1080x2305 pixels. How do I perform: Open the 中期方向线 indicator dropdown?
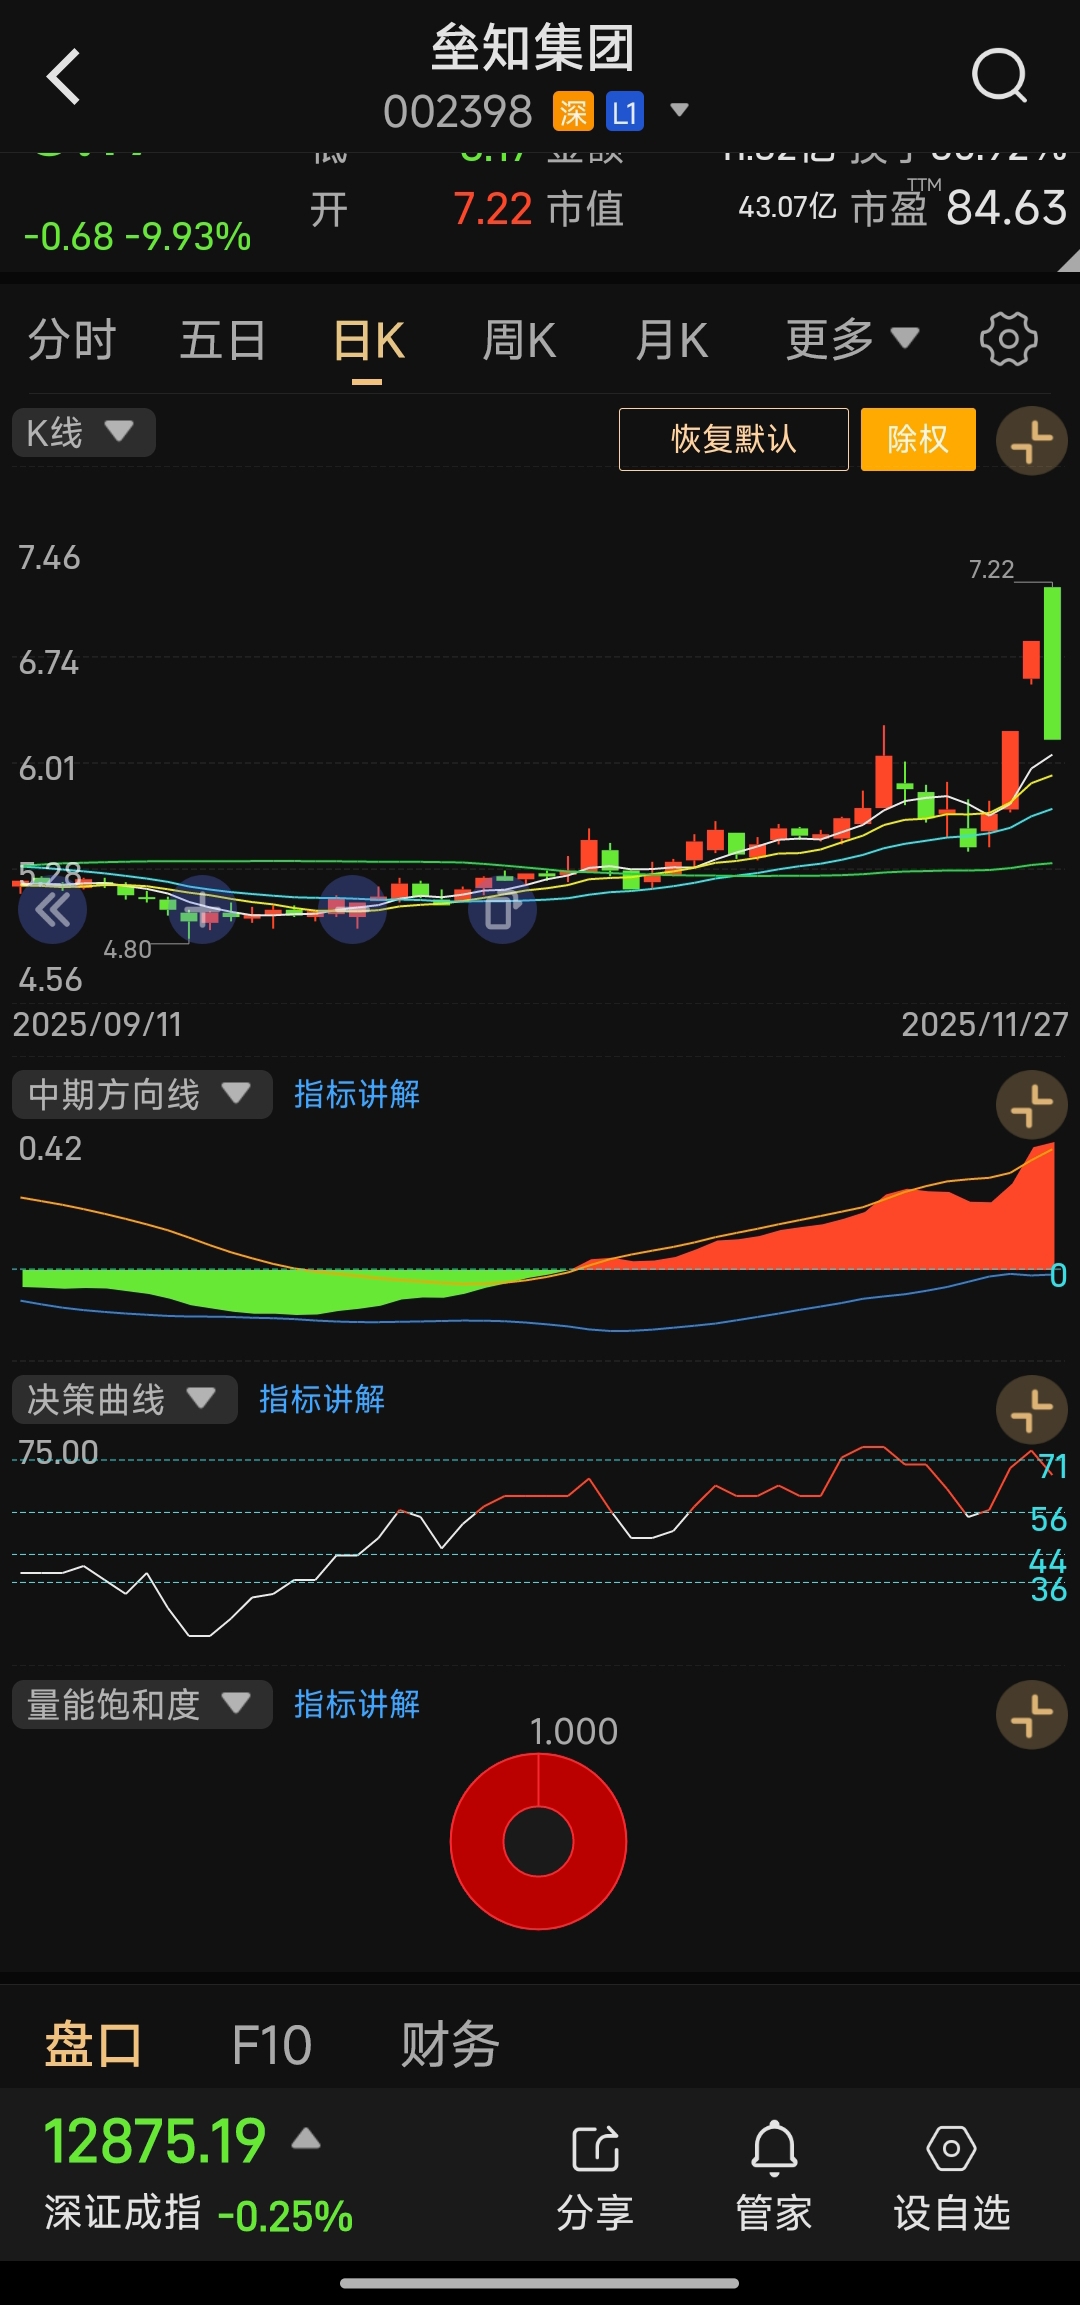(x=142, y=1095)
